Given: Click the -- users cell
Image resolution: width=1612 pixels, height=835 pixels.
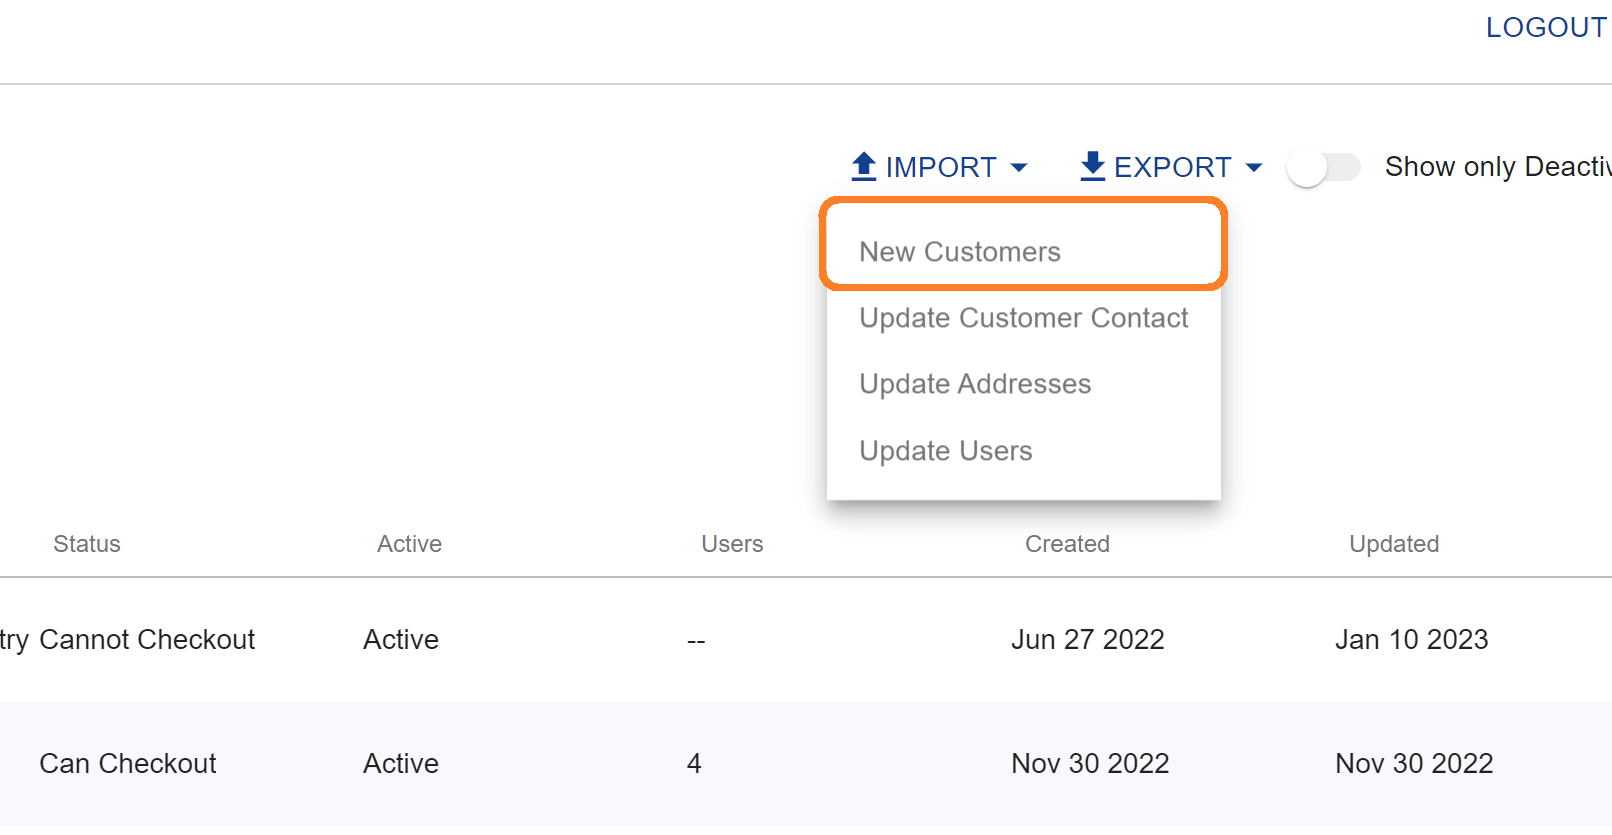Looking at the screenshot, I should (696, 641).
